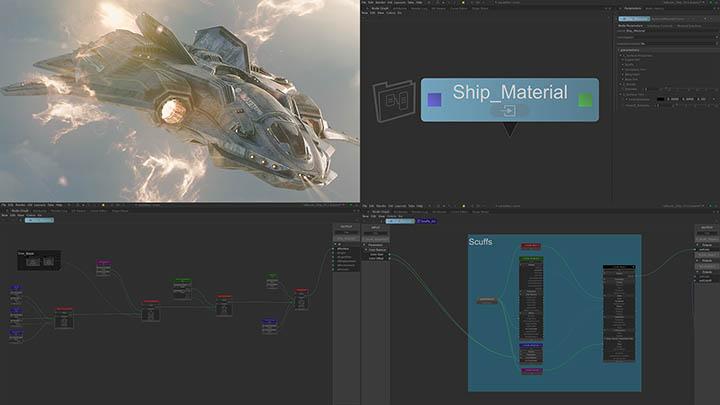The width and height of the screenshot is (720, 405).
Task: Click the purple input port on Ship_Material node
Action: point(434,99)
